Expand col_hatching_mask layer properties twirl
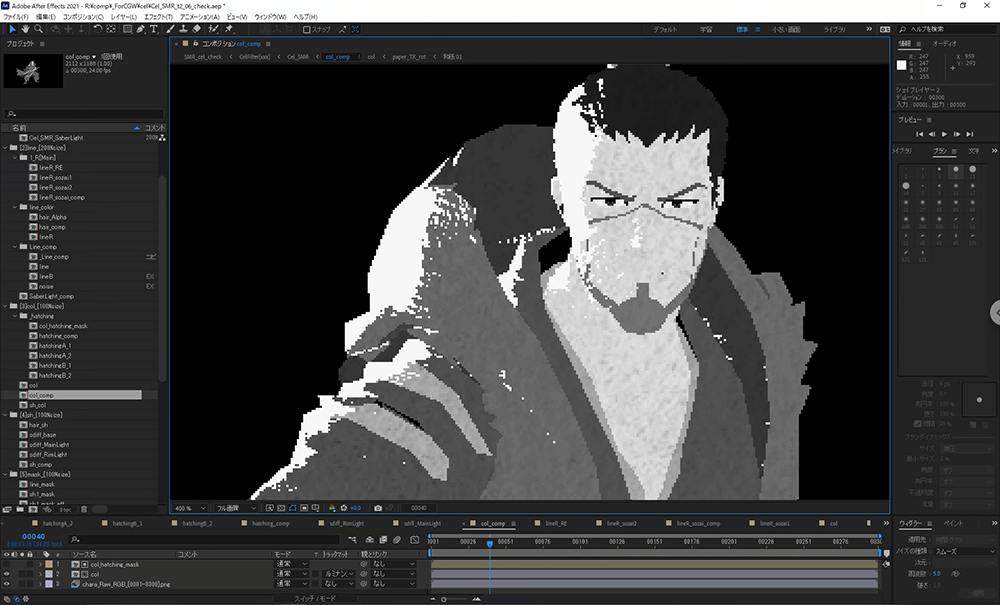Image resolution: width=1000 pixels, height=605 pixels. tap(40, 564)
